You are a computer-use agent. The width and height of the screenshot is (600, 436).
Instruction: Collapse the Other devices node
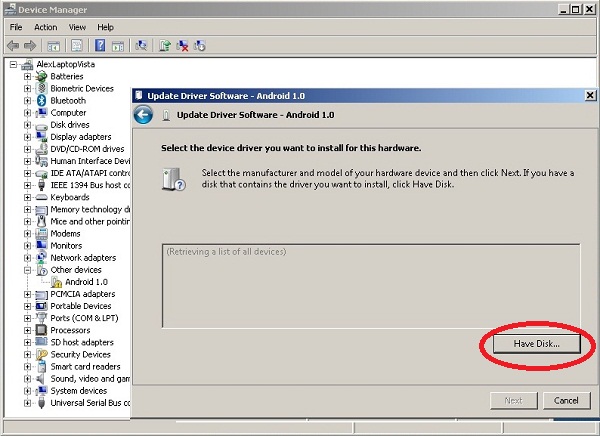click(27, 270)
